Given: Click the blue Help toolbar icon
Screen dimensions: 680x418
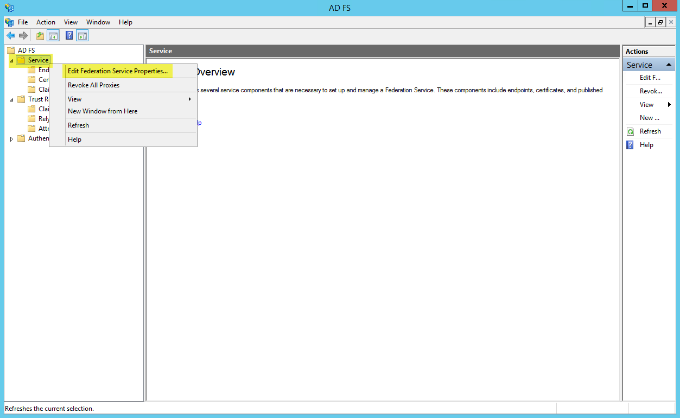Looking at the screenshot, I should pyautogui.click(x=69, y=35).
